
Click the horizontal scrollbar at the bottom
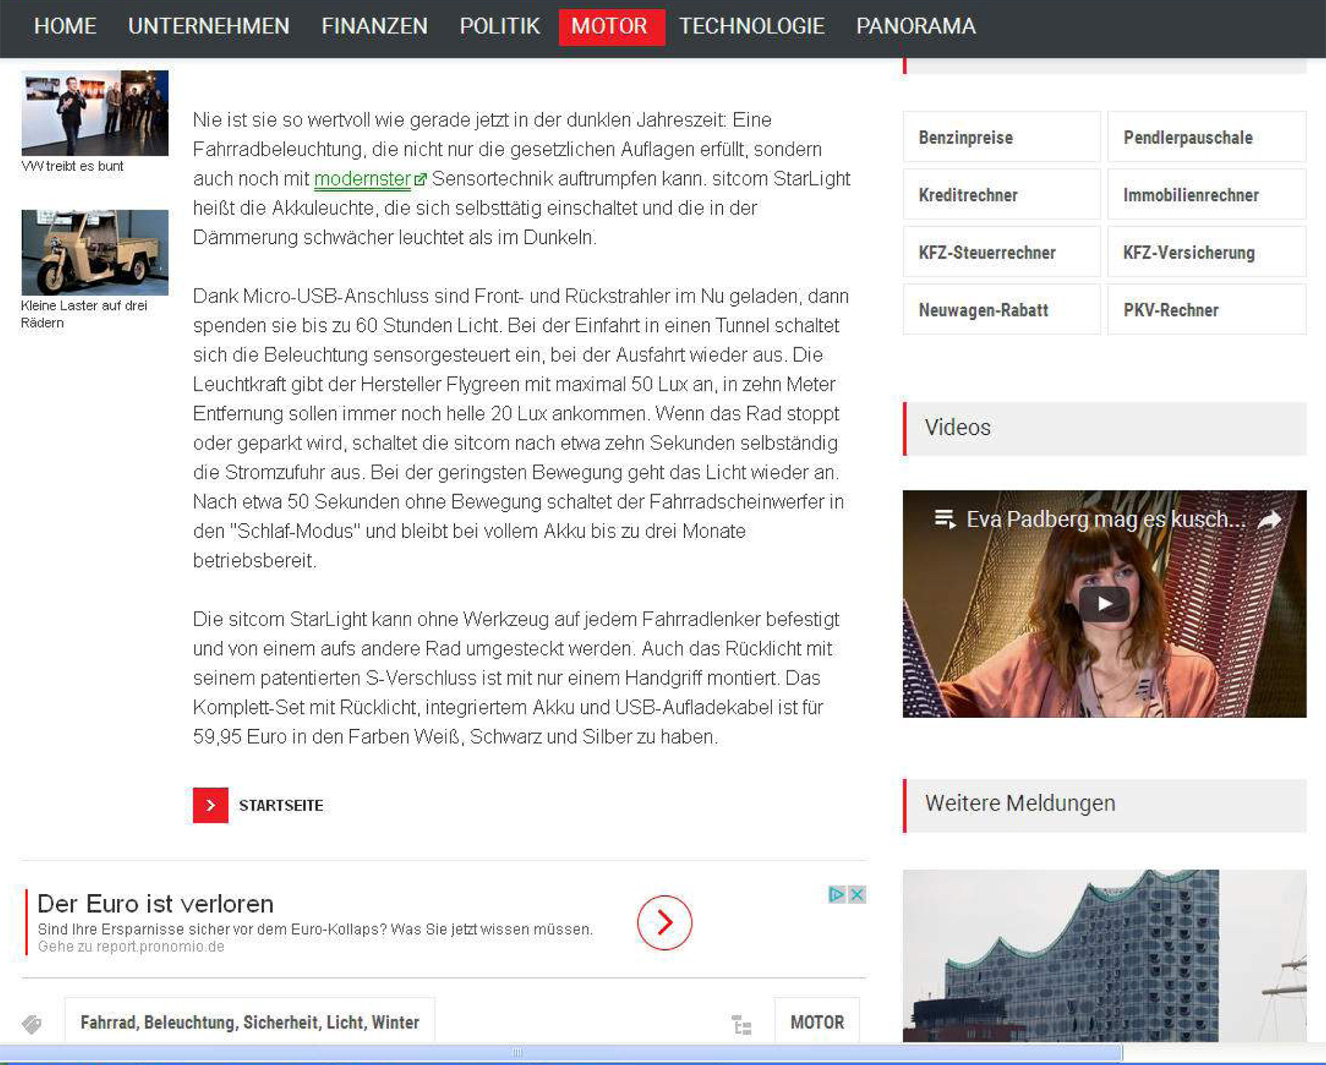(560, 1052)
